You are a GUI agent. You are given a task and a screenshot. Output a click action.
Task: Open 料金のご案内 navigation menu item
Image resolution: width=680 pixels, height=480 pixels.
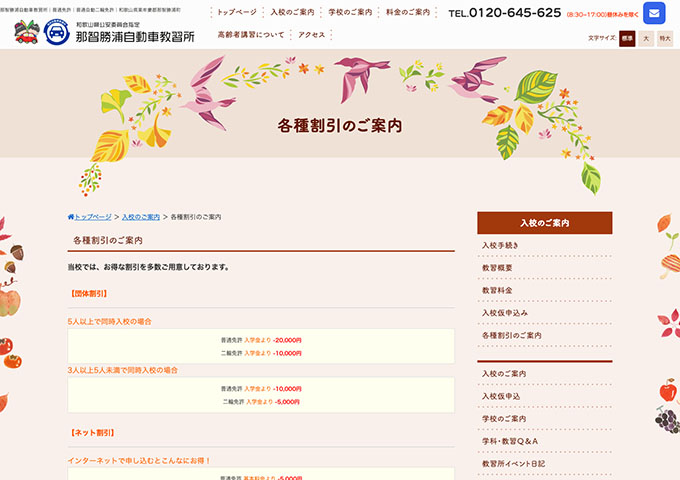408,13
